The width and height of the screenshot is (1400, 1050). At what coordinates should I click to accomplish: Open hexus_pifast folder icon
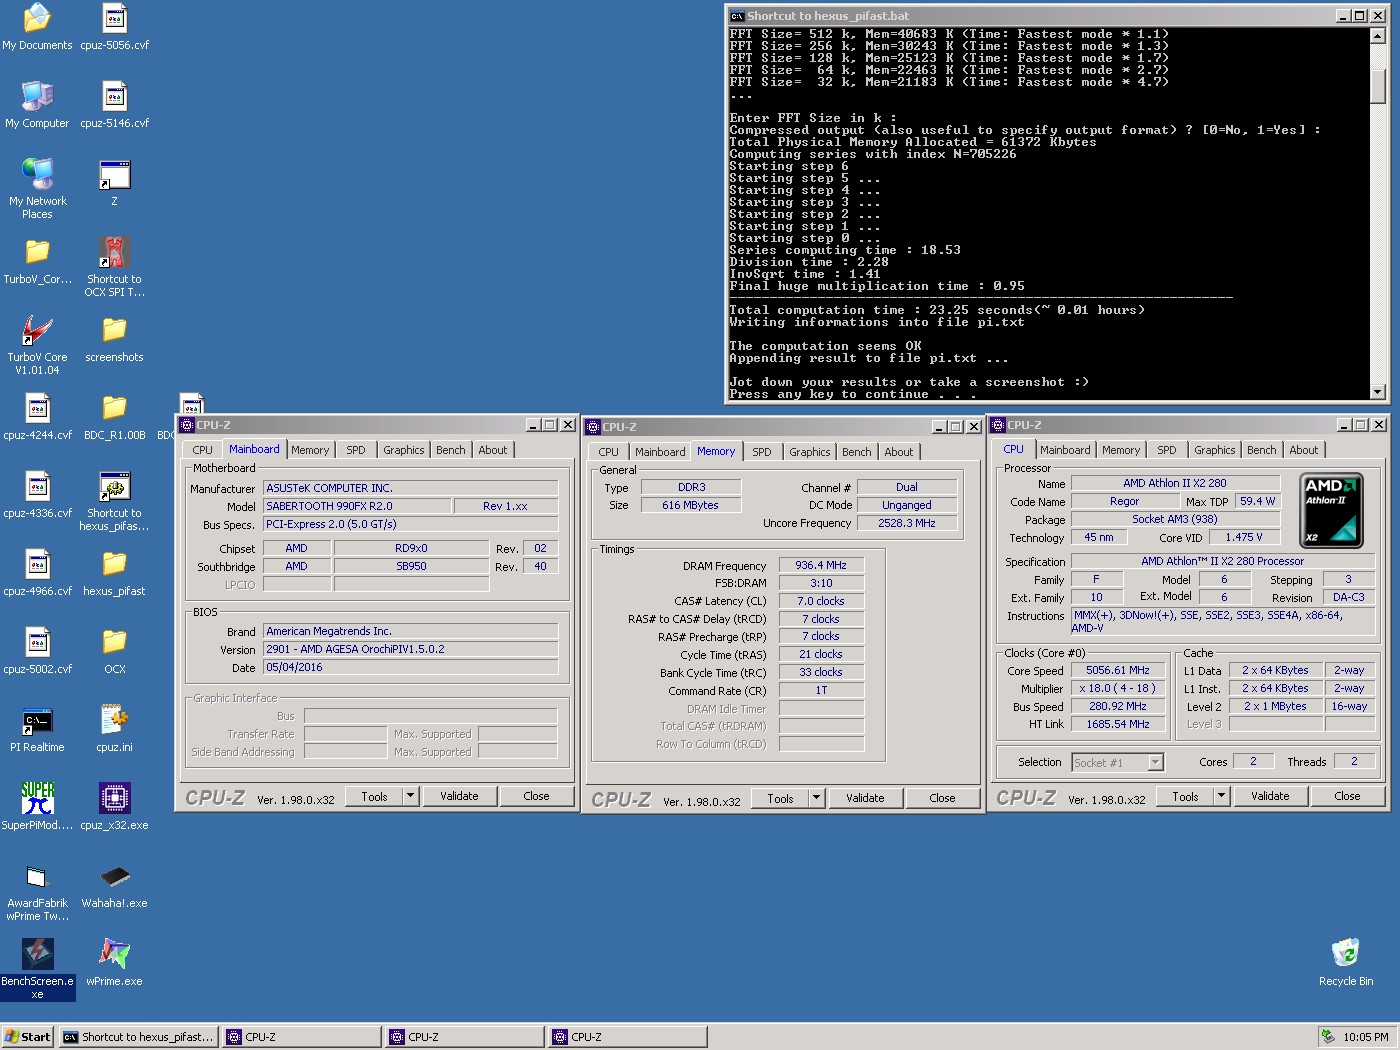pos(114,573)
